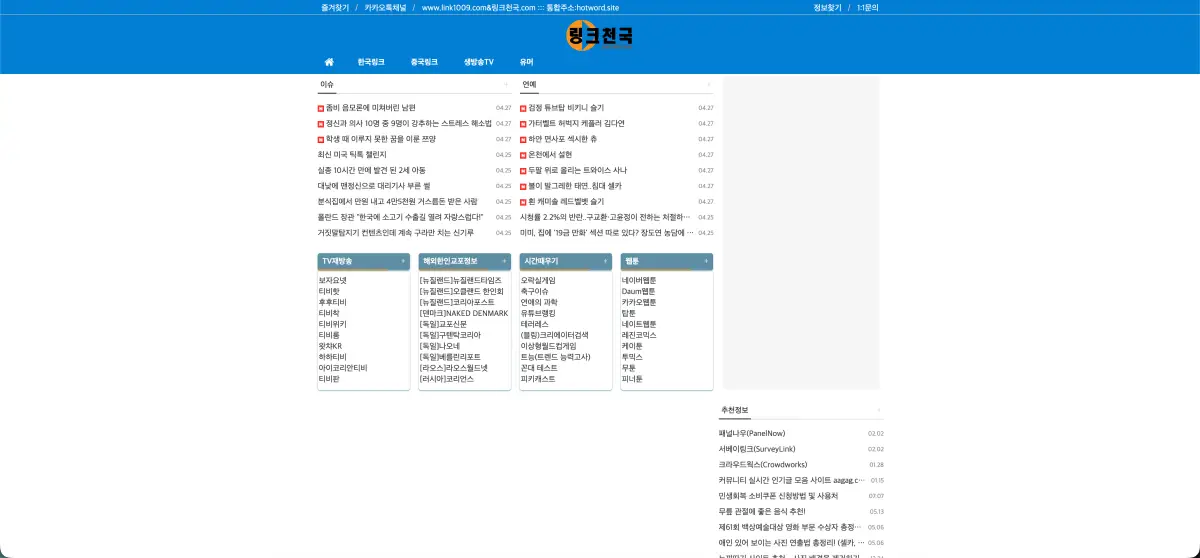Click the plus icon on 해외한인교포정보 panel
Screen dimensions: 1200x558
[x=504, y=261]
